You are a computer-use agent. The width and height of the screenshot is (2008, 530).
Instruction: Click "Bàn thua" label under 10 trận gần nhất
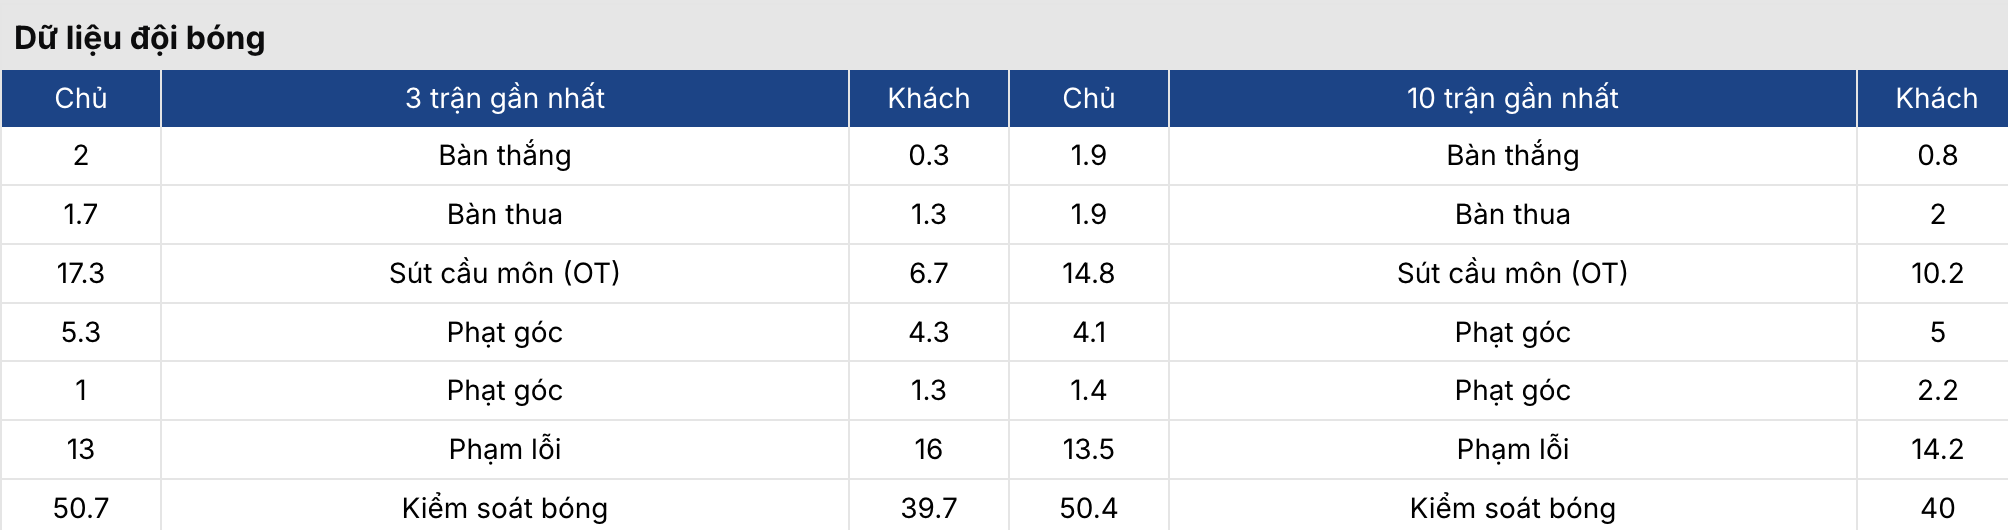1512,214
